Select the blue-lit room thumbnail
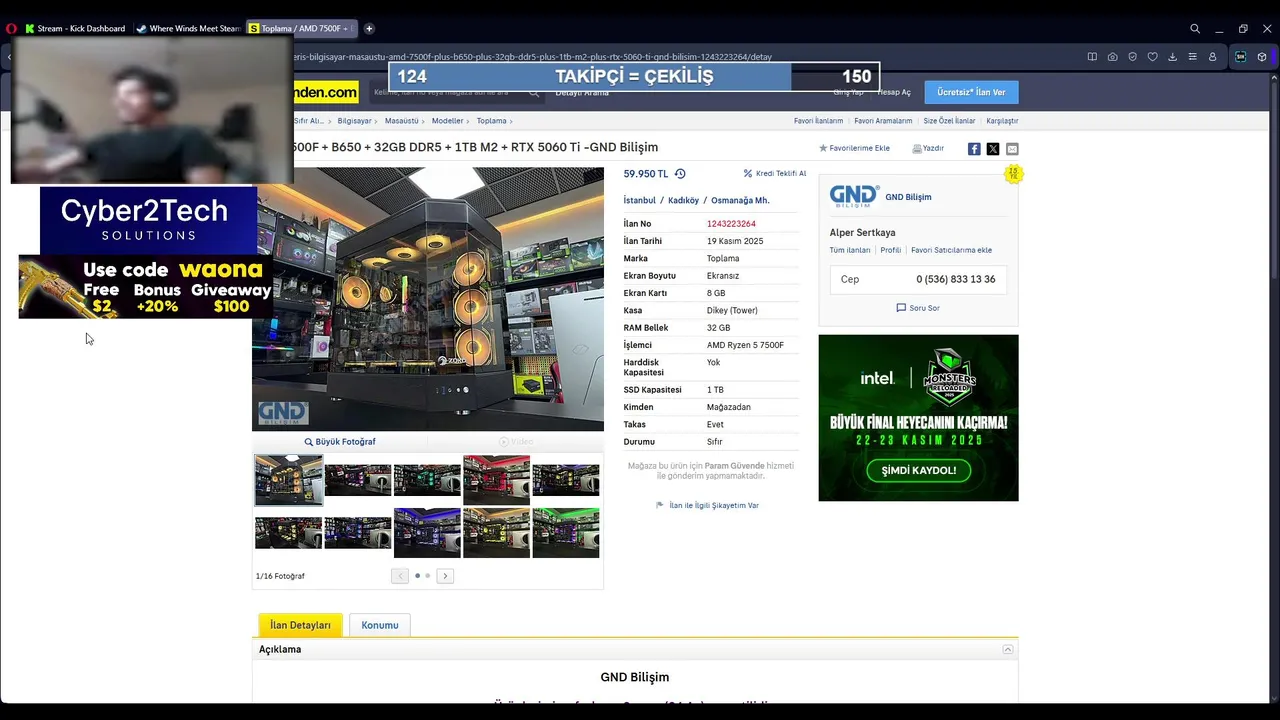The width and height of the screenshot is (1280, 720). (x=427, y=532)
